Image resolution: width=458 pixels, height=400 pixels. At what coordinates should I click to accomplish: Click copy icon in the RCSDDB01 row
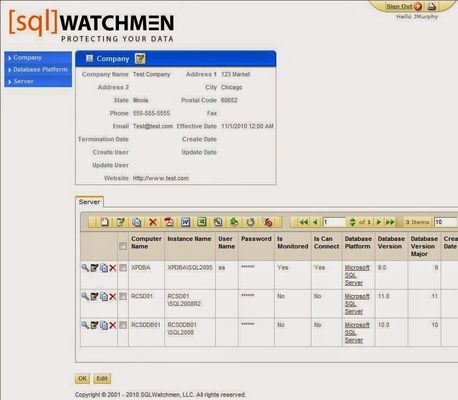click(x=104, y=325)
